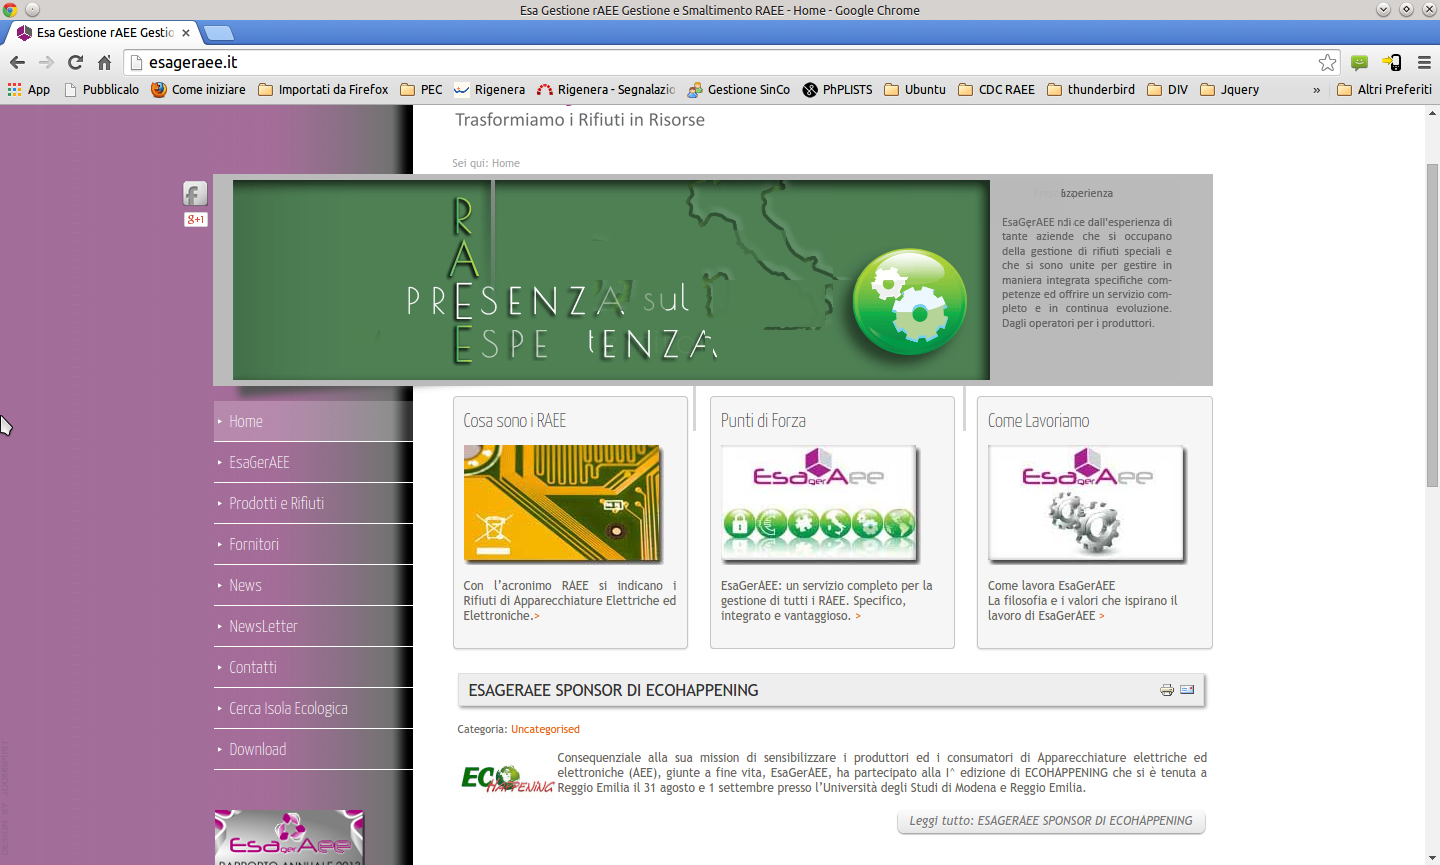Click the address bar showing esageraee.it

[x=720, y=62]
